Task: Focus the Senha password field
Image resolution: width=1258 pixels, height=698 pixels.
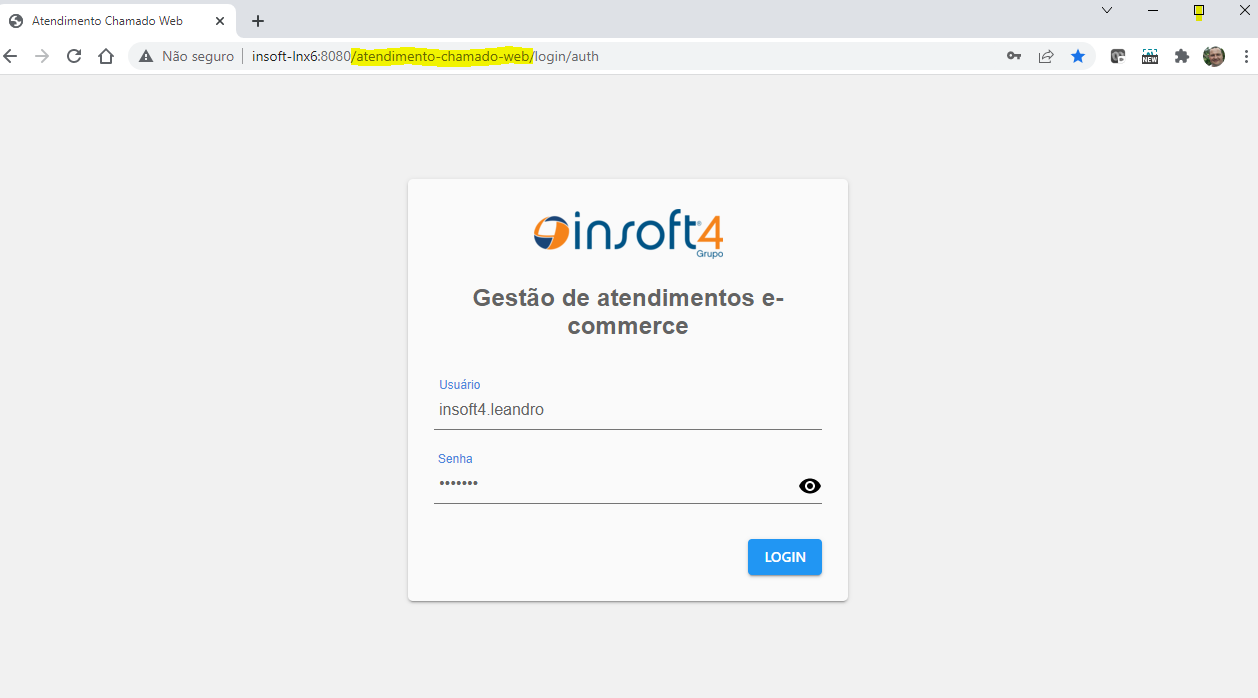Action: tap(614, 484)
